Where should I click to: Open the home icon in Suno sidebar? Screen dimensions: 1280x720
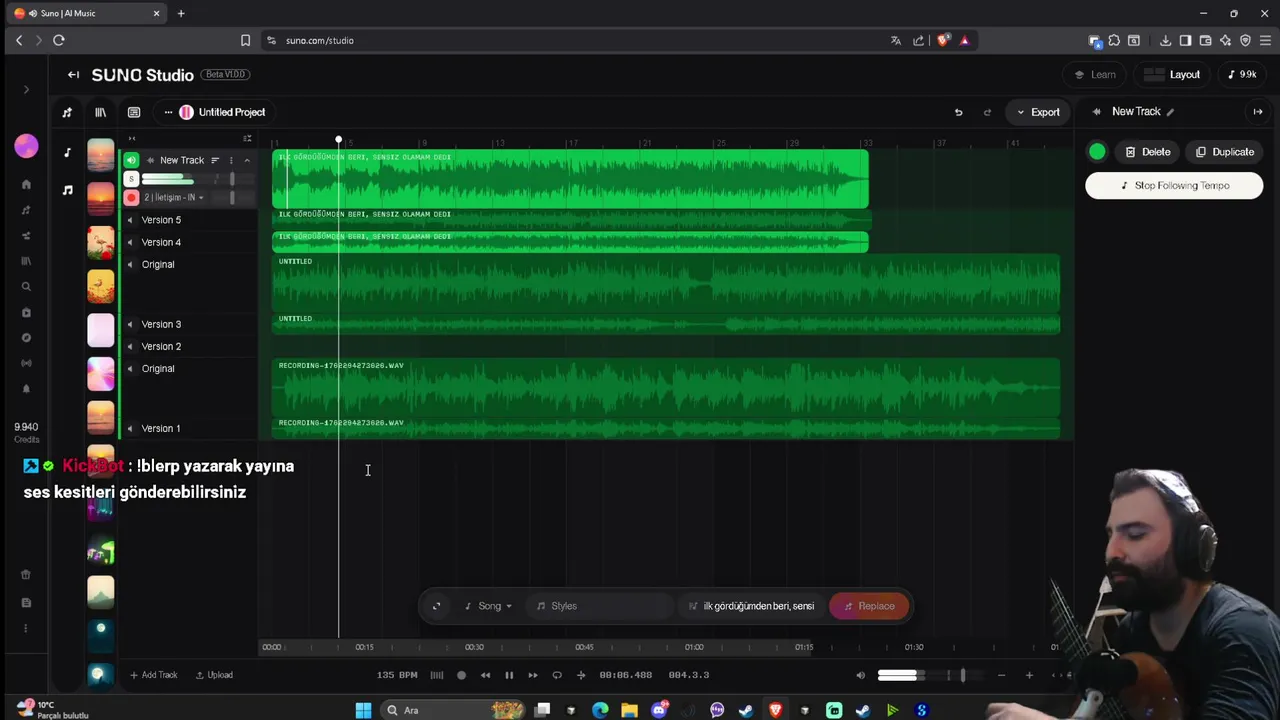tap(26, 185)
